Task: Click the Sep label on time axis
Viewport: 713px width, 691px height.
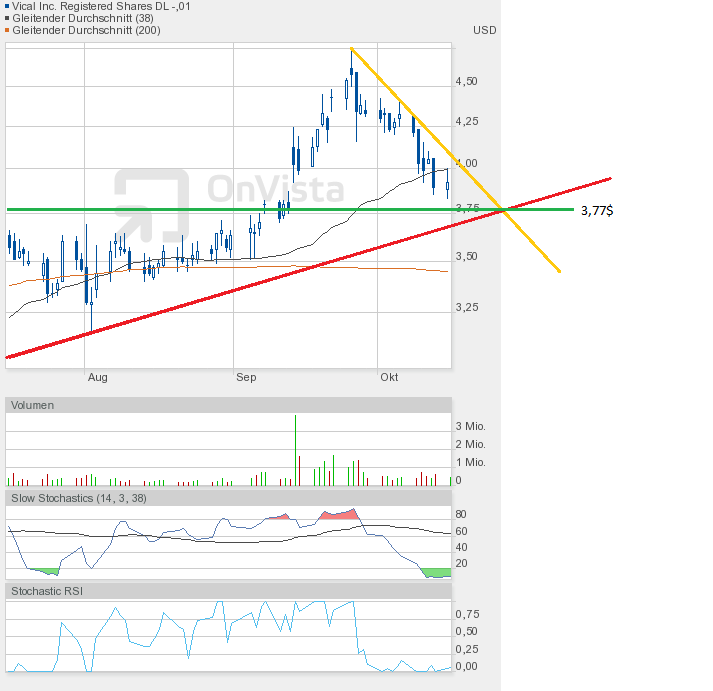Action: [246, 377]
